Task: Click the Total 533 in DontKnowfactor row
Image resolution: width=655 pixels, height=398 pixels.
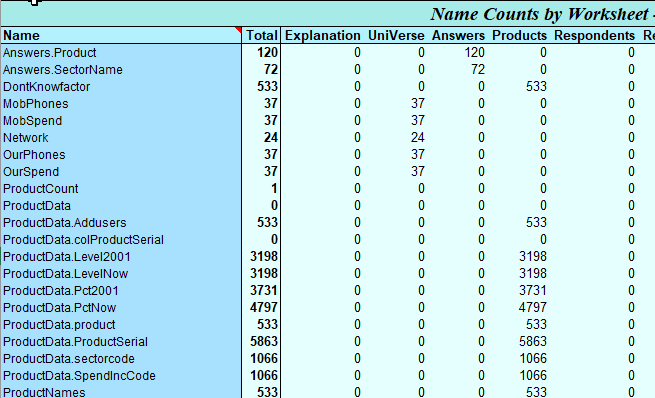Action: click(267, 87)
